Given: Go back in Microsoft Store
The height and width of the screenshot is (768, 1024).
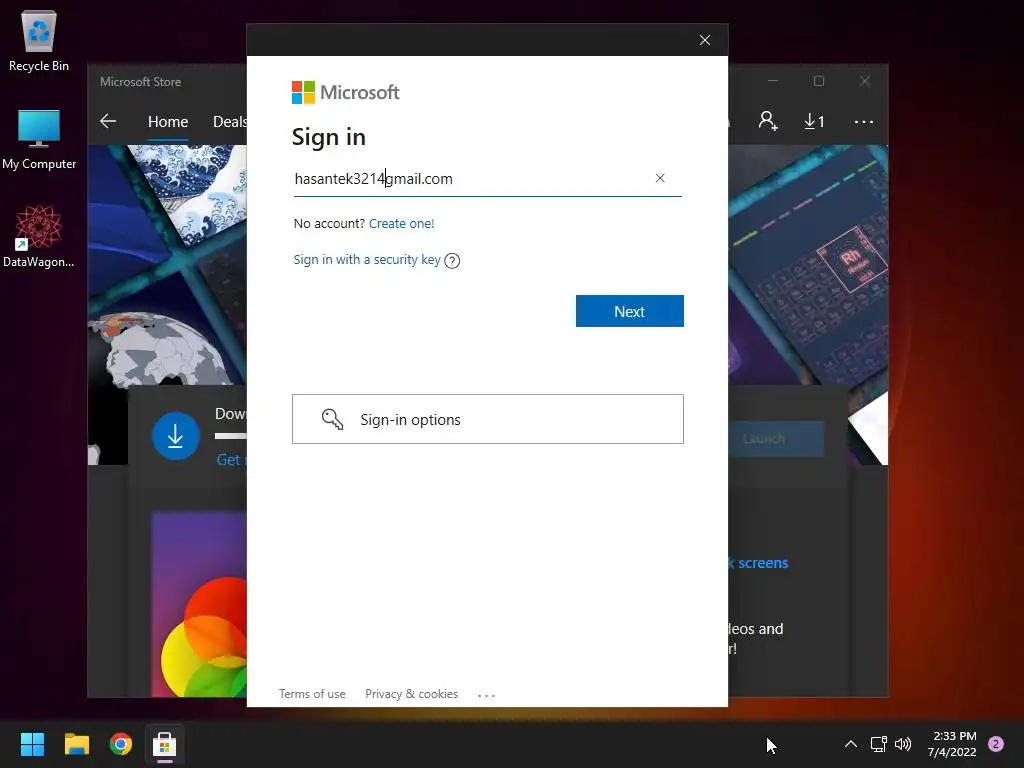Looking at the screenshot, I should [x=108, y=121].
